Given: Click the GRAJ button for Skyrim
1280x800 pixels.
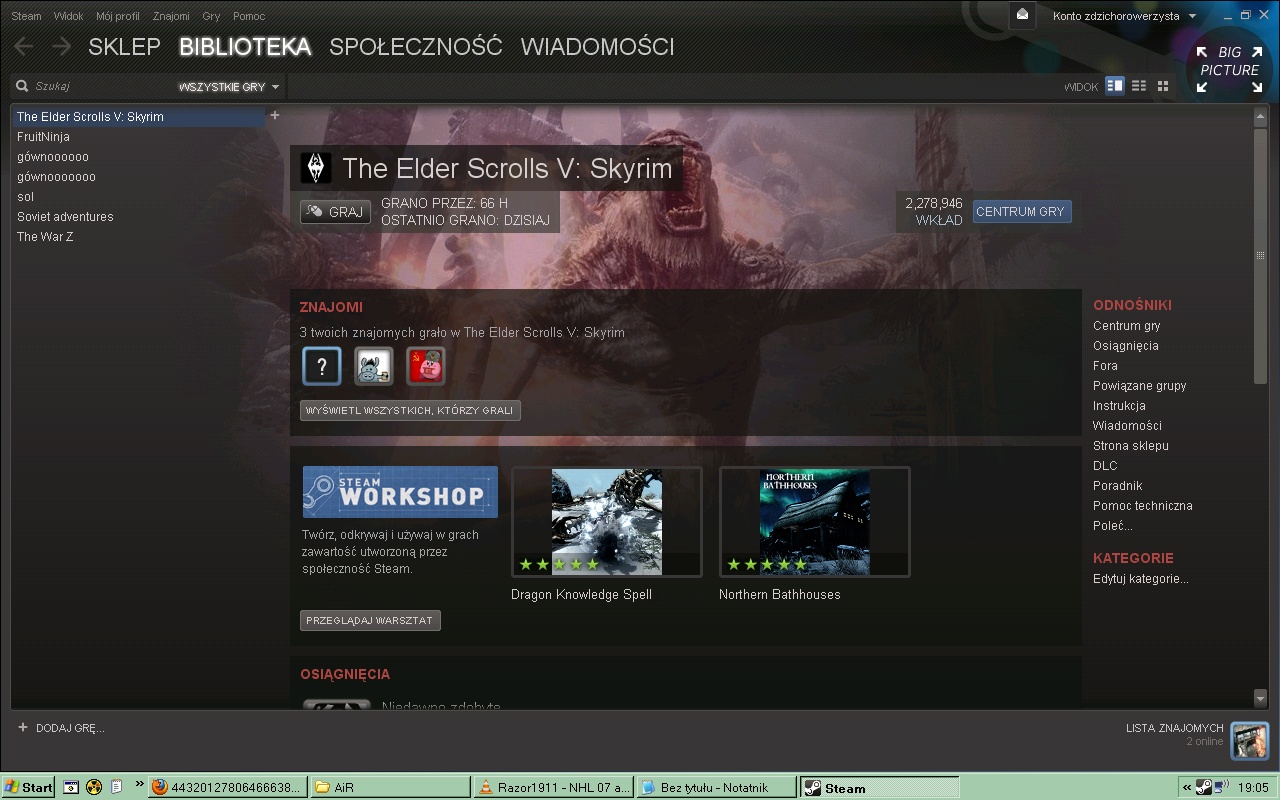Looking at the screenshot, I should 335,212.
